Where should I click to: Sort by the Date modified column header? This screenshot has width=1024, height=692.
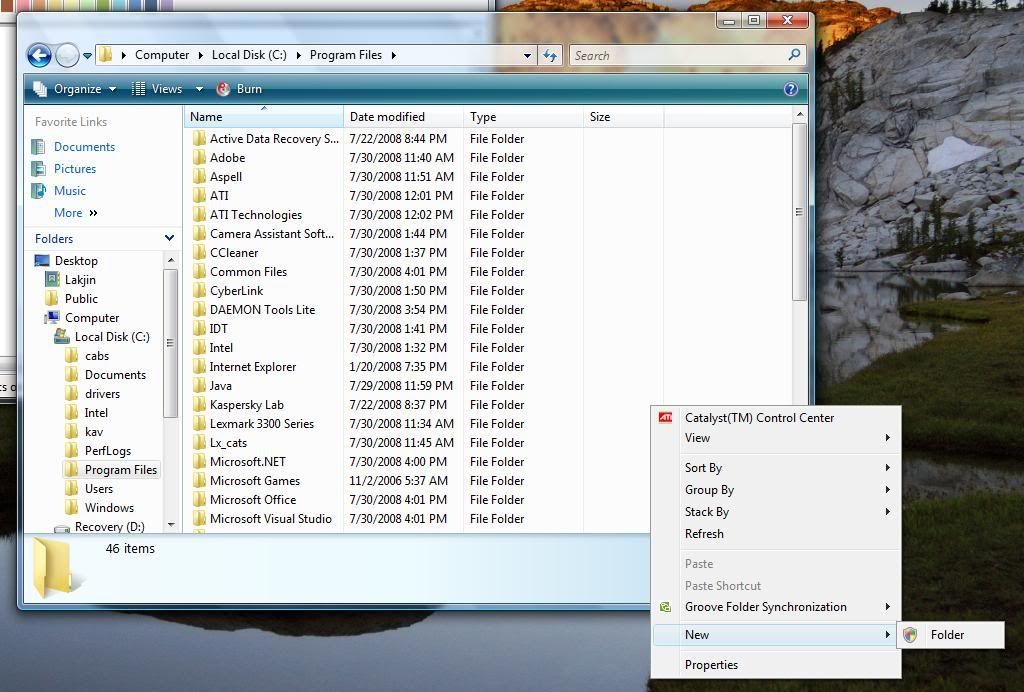tap(403, 117)
